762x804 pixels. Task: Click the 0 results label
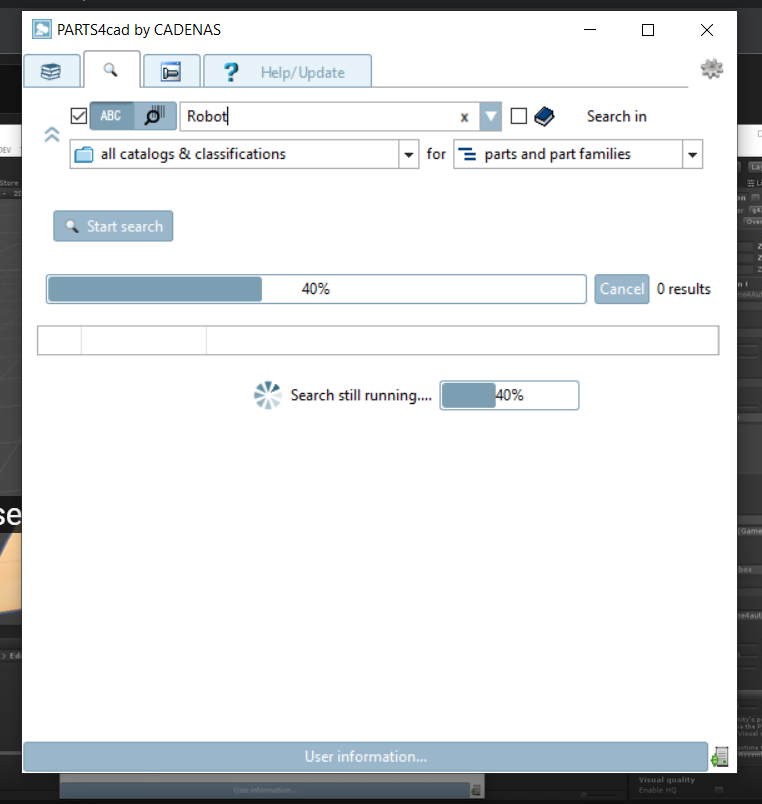(x=684, y=289)
